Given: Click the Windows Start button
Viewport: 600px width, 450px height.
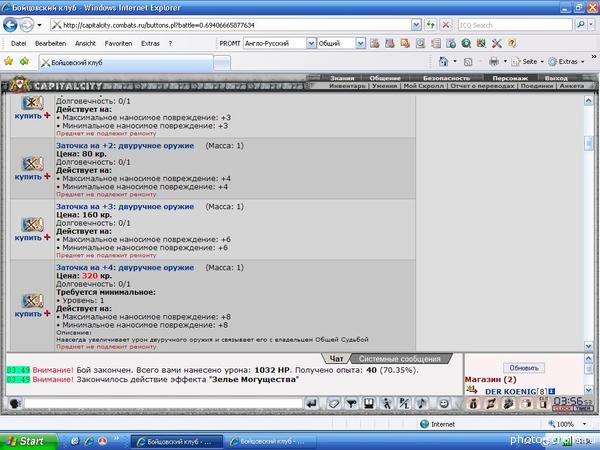Looking at the screenshot, I should tap(28, 441).
